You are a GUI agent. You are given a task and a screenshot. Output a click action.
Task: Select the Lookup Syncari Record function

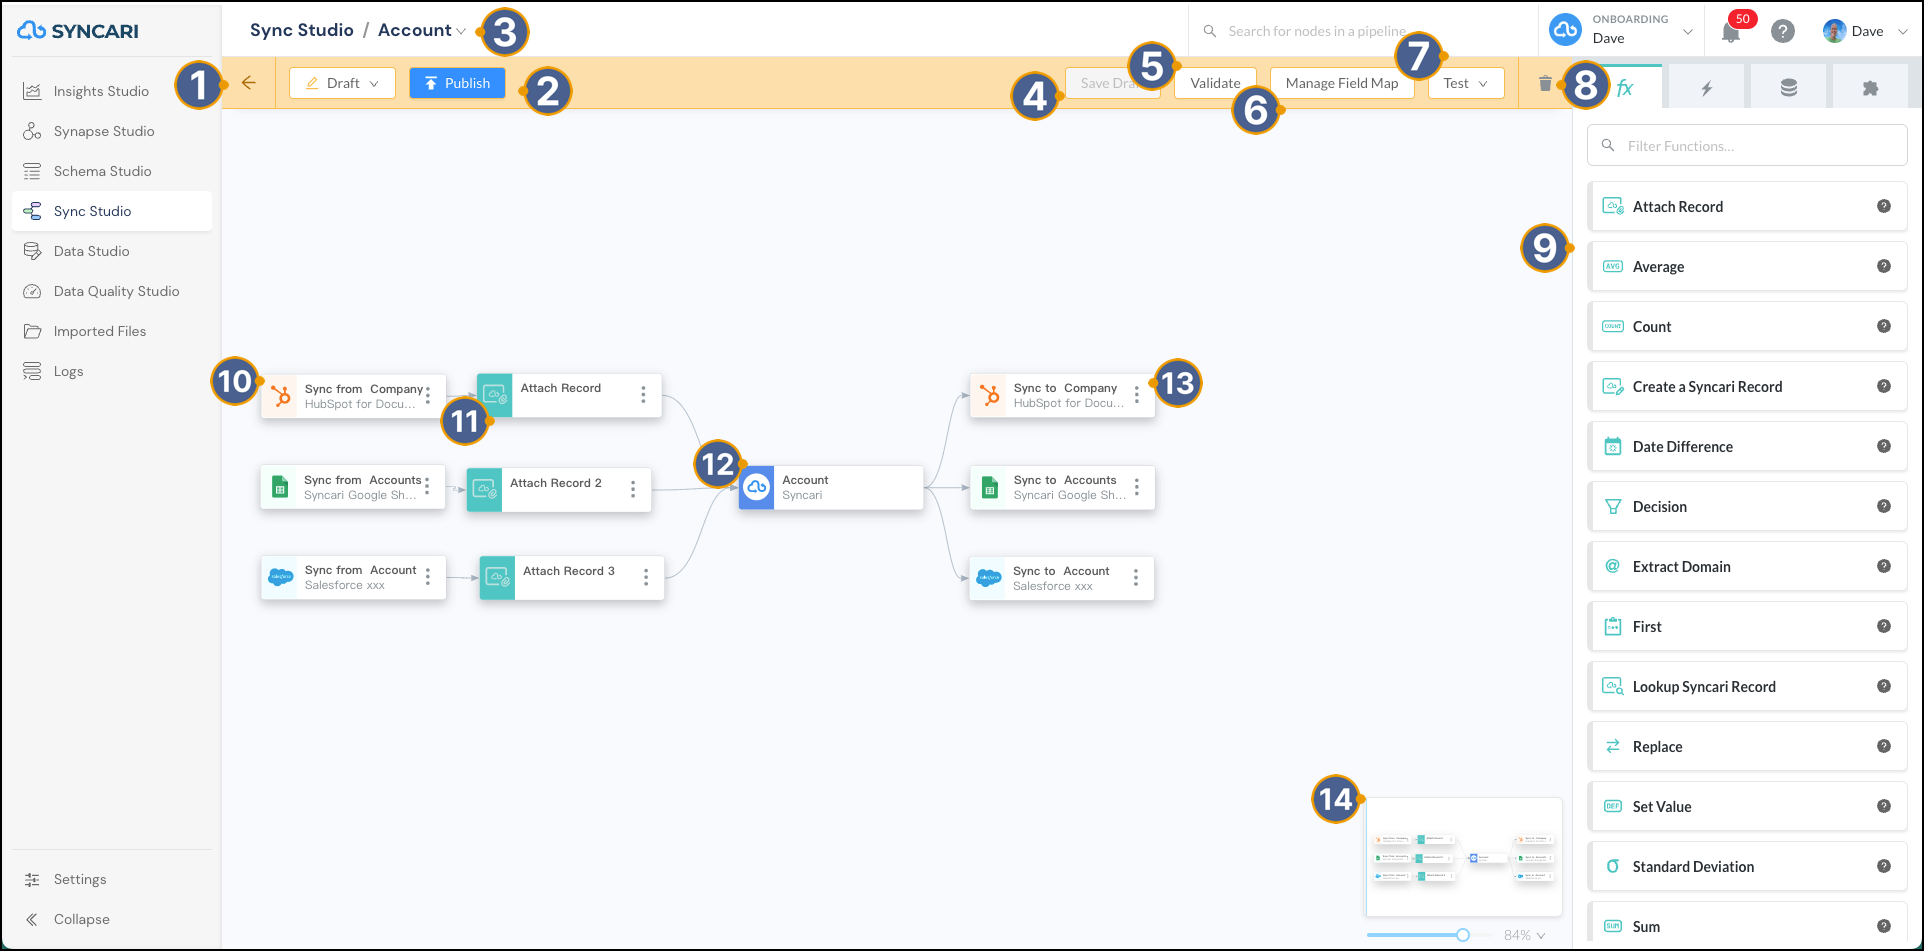[1747, 687]
